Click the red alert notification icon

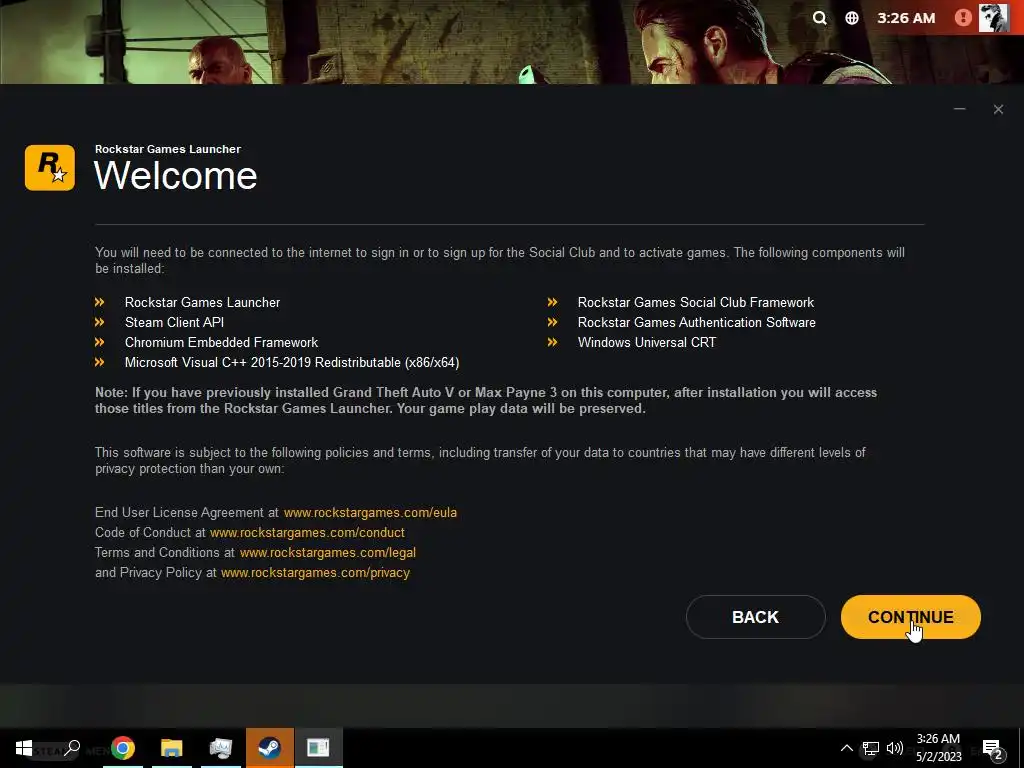[963, 18]
